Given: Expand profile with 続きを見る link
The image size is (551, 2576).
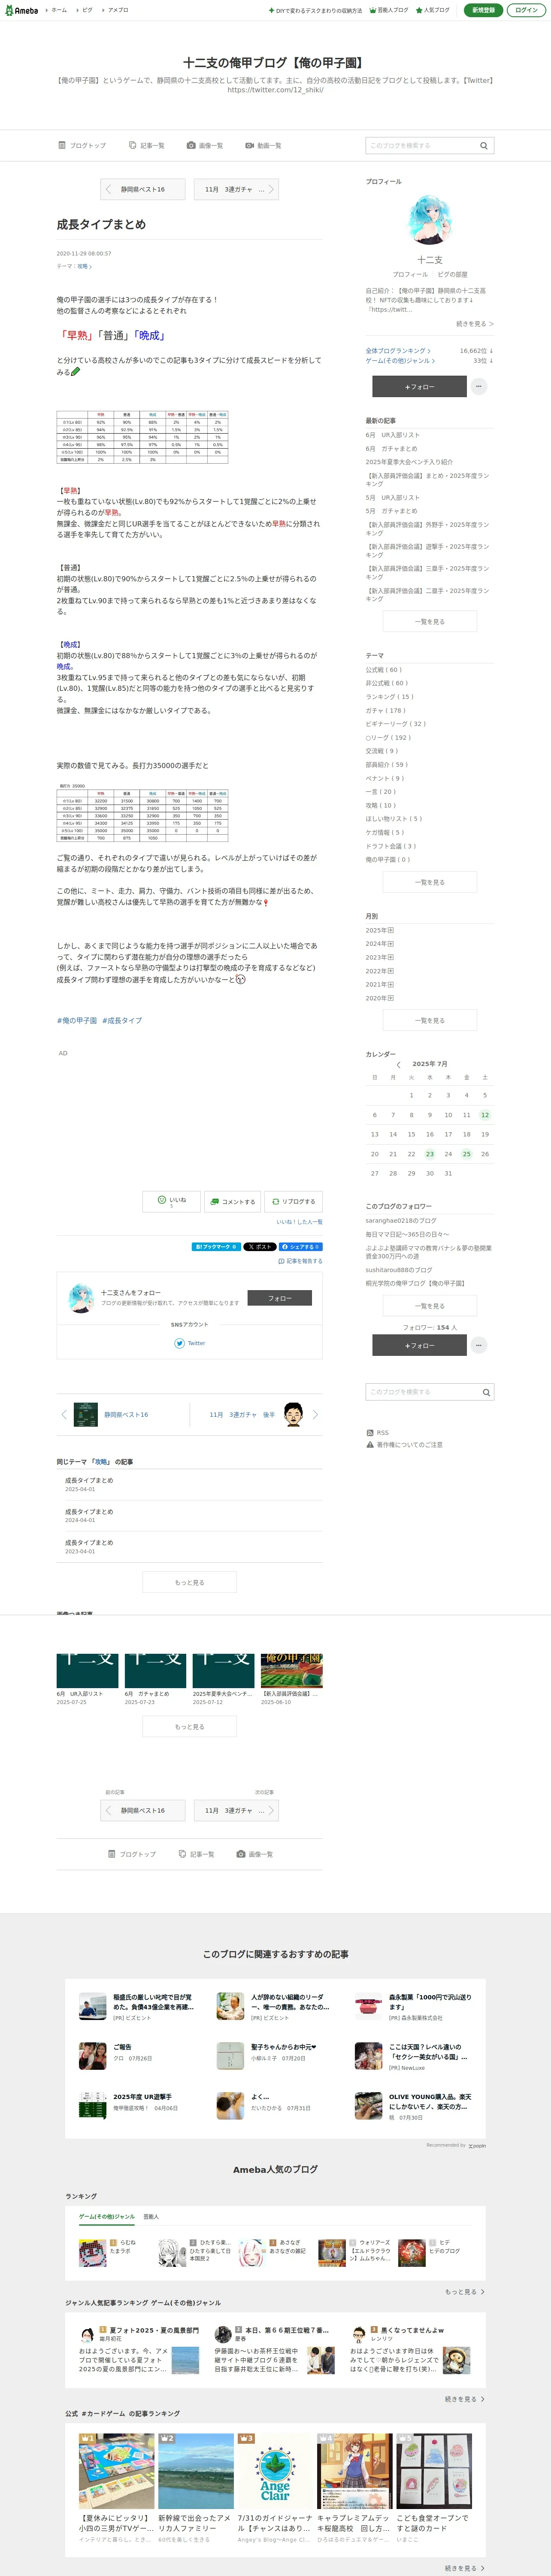Looking at the screenshot, I should [x=475, y=324].
